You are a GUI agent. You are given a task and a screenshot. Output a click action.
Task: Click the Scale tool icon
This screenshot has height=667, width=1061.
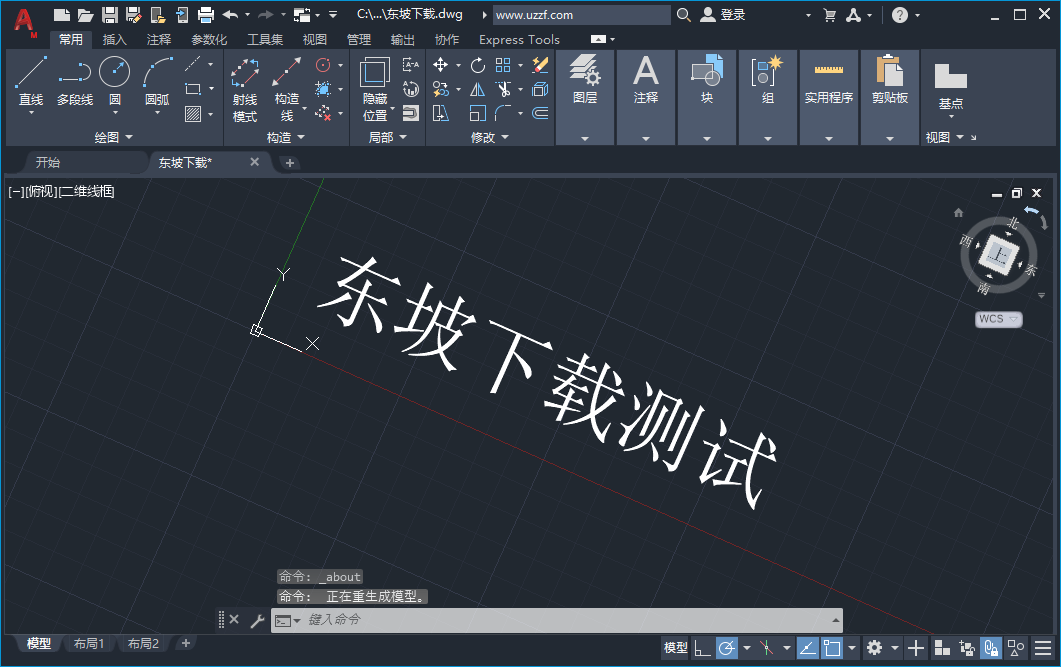[x=478, y=113]
